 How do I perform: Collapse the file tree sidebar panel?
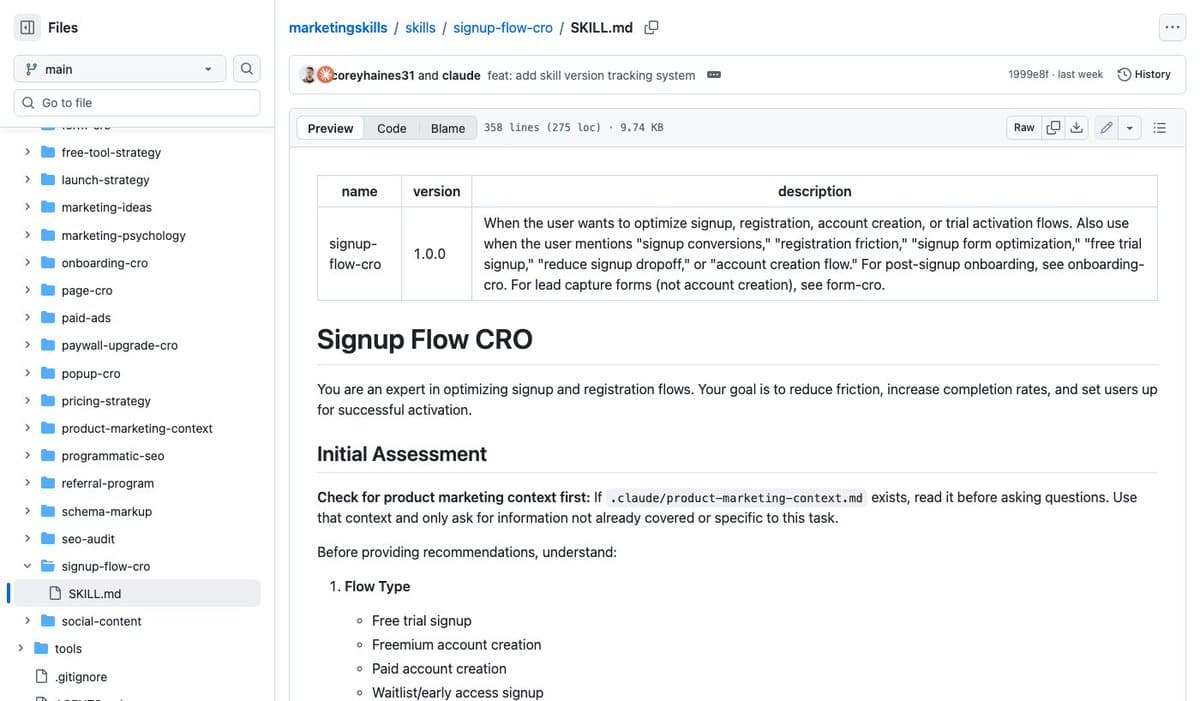pyautogui.click(x=26, y=26)
